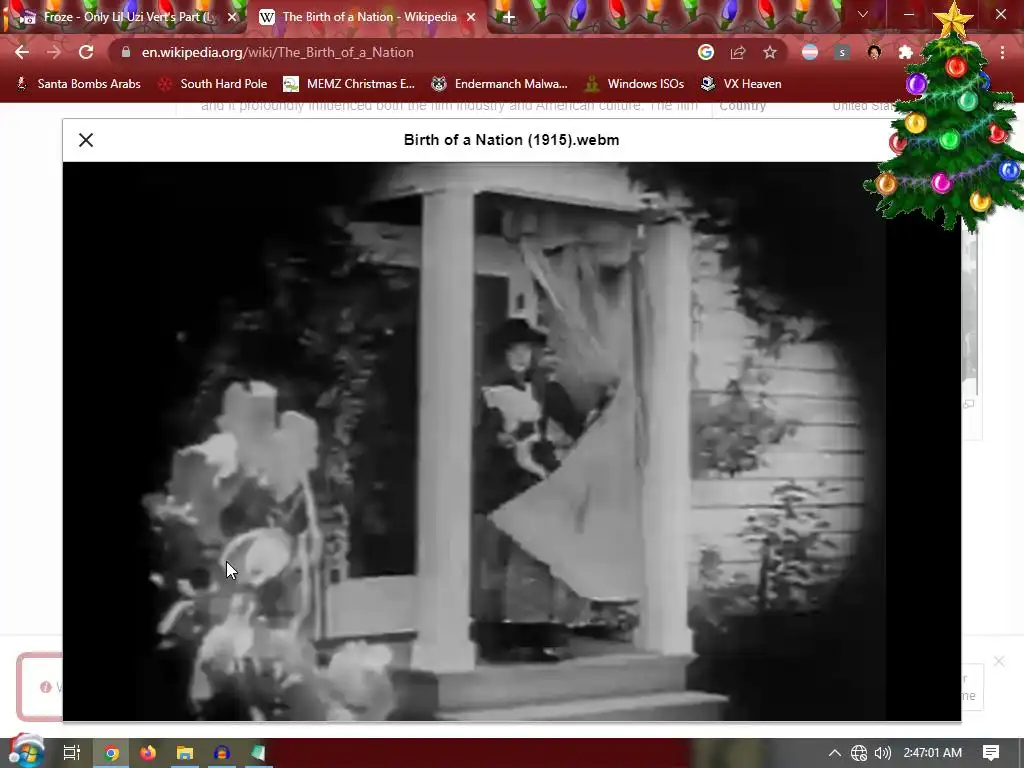This screenshot has height=768, width=1024.
Task: Go back to the previous page
Action: [22, 52]
